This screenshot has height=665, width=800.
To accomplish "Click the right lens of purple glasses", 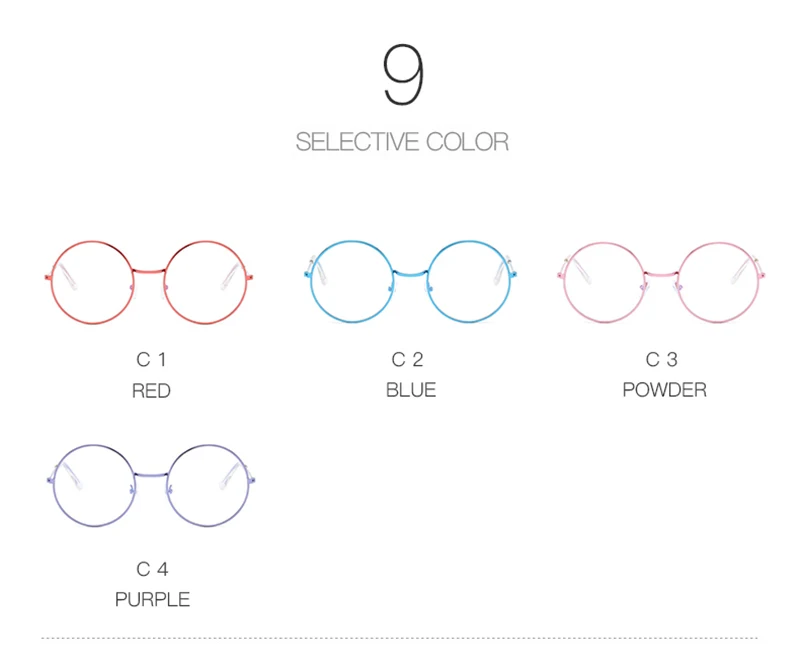I will pos(208,485).
